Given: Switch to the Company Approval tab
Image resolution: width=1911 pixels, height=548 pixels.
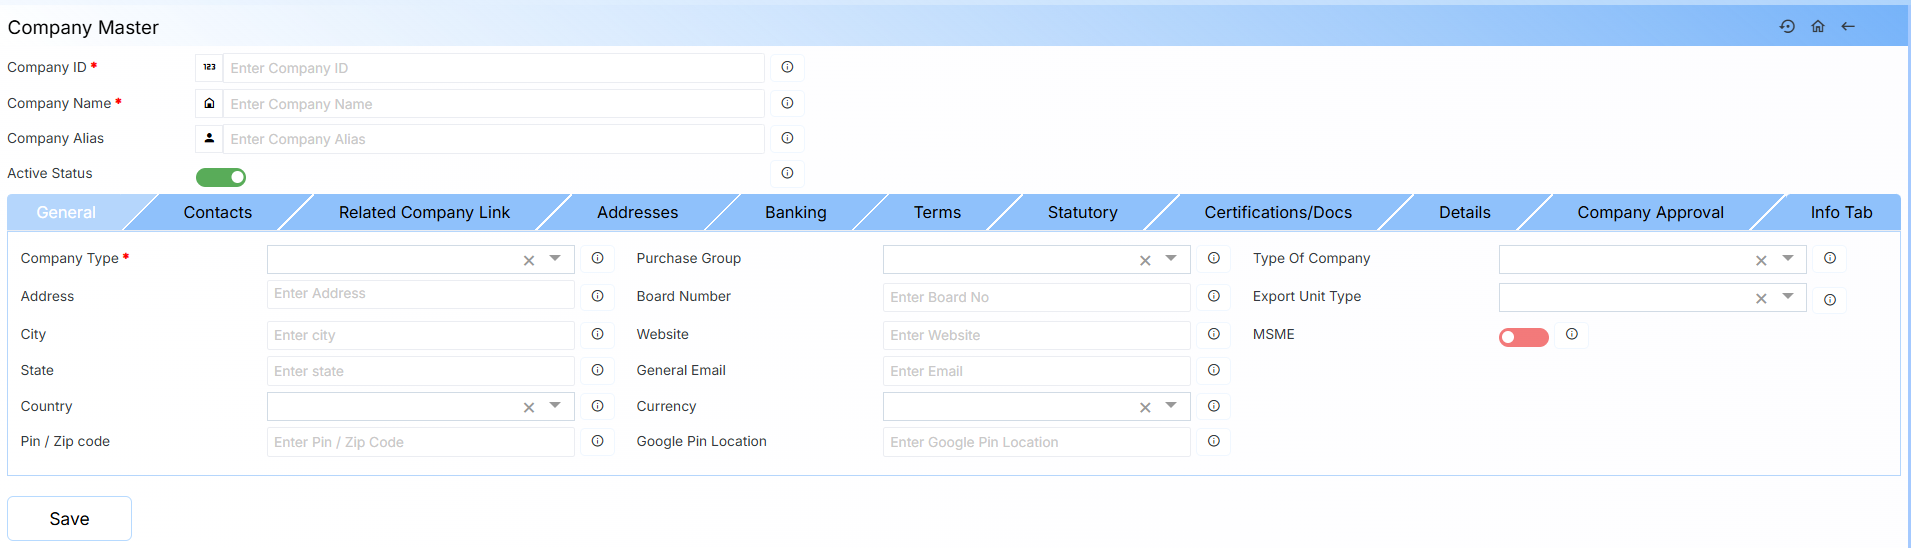Looking at the screenshot, I should [1650, 212].
